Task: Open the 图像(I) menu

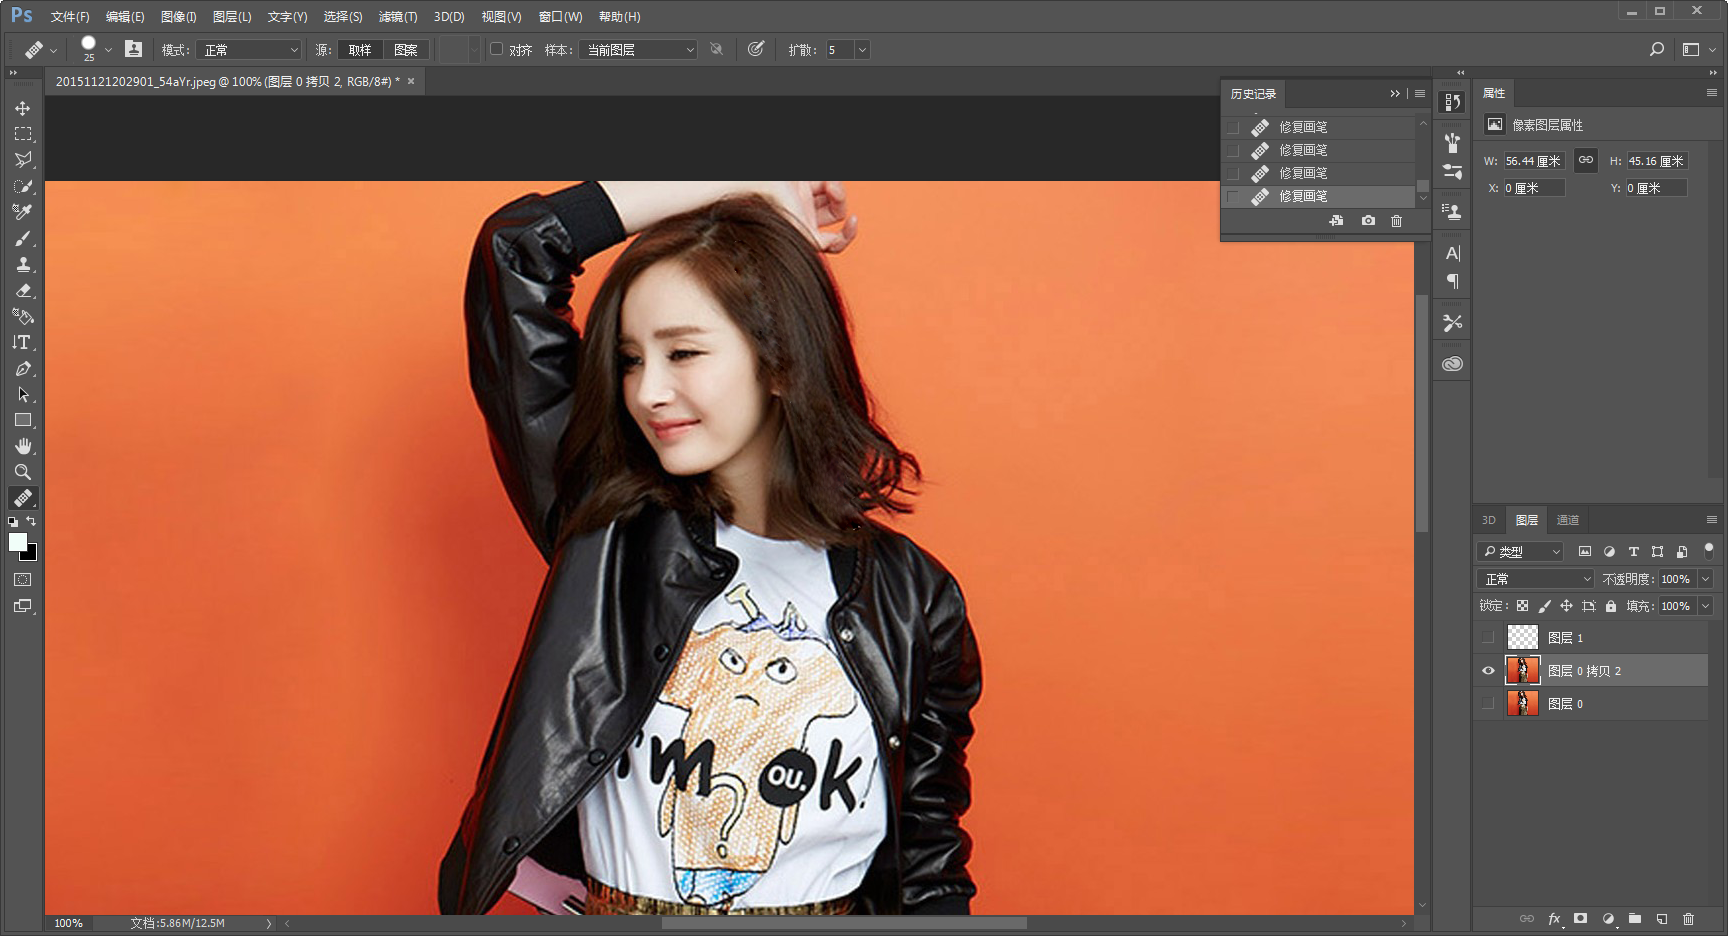Action: tap(178, 17)
